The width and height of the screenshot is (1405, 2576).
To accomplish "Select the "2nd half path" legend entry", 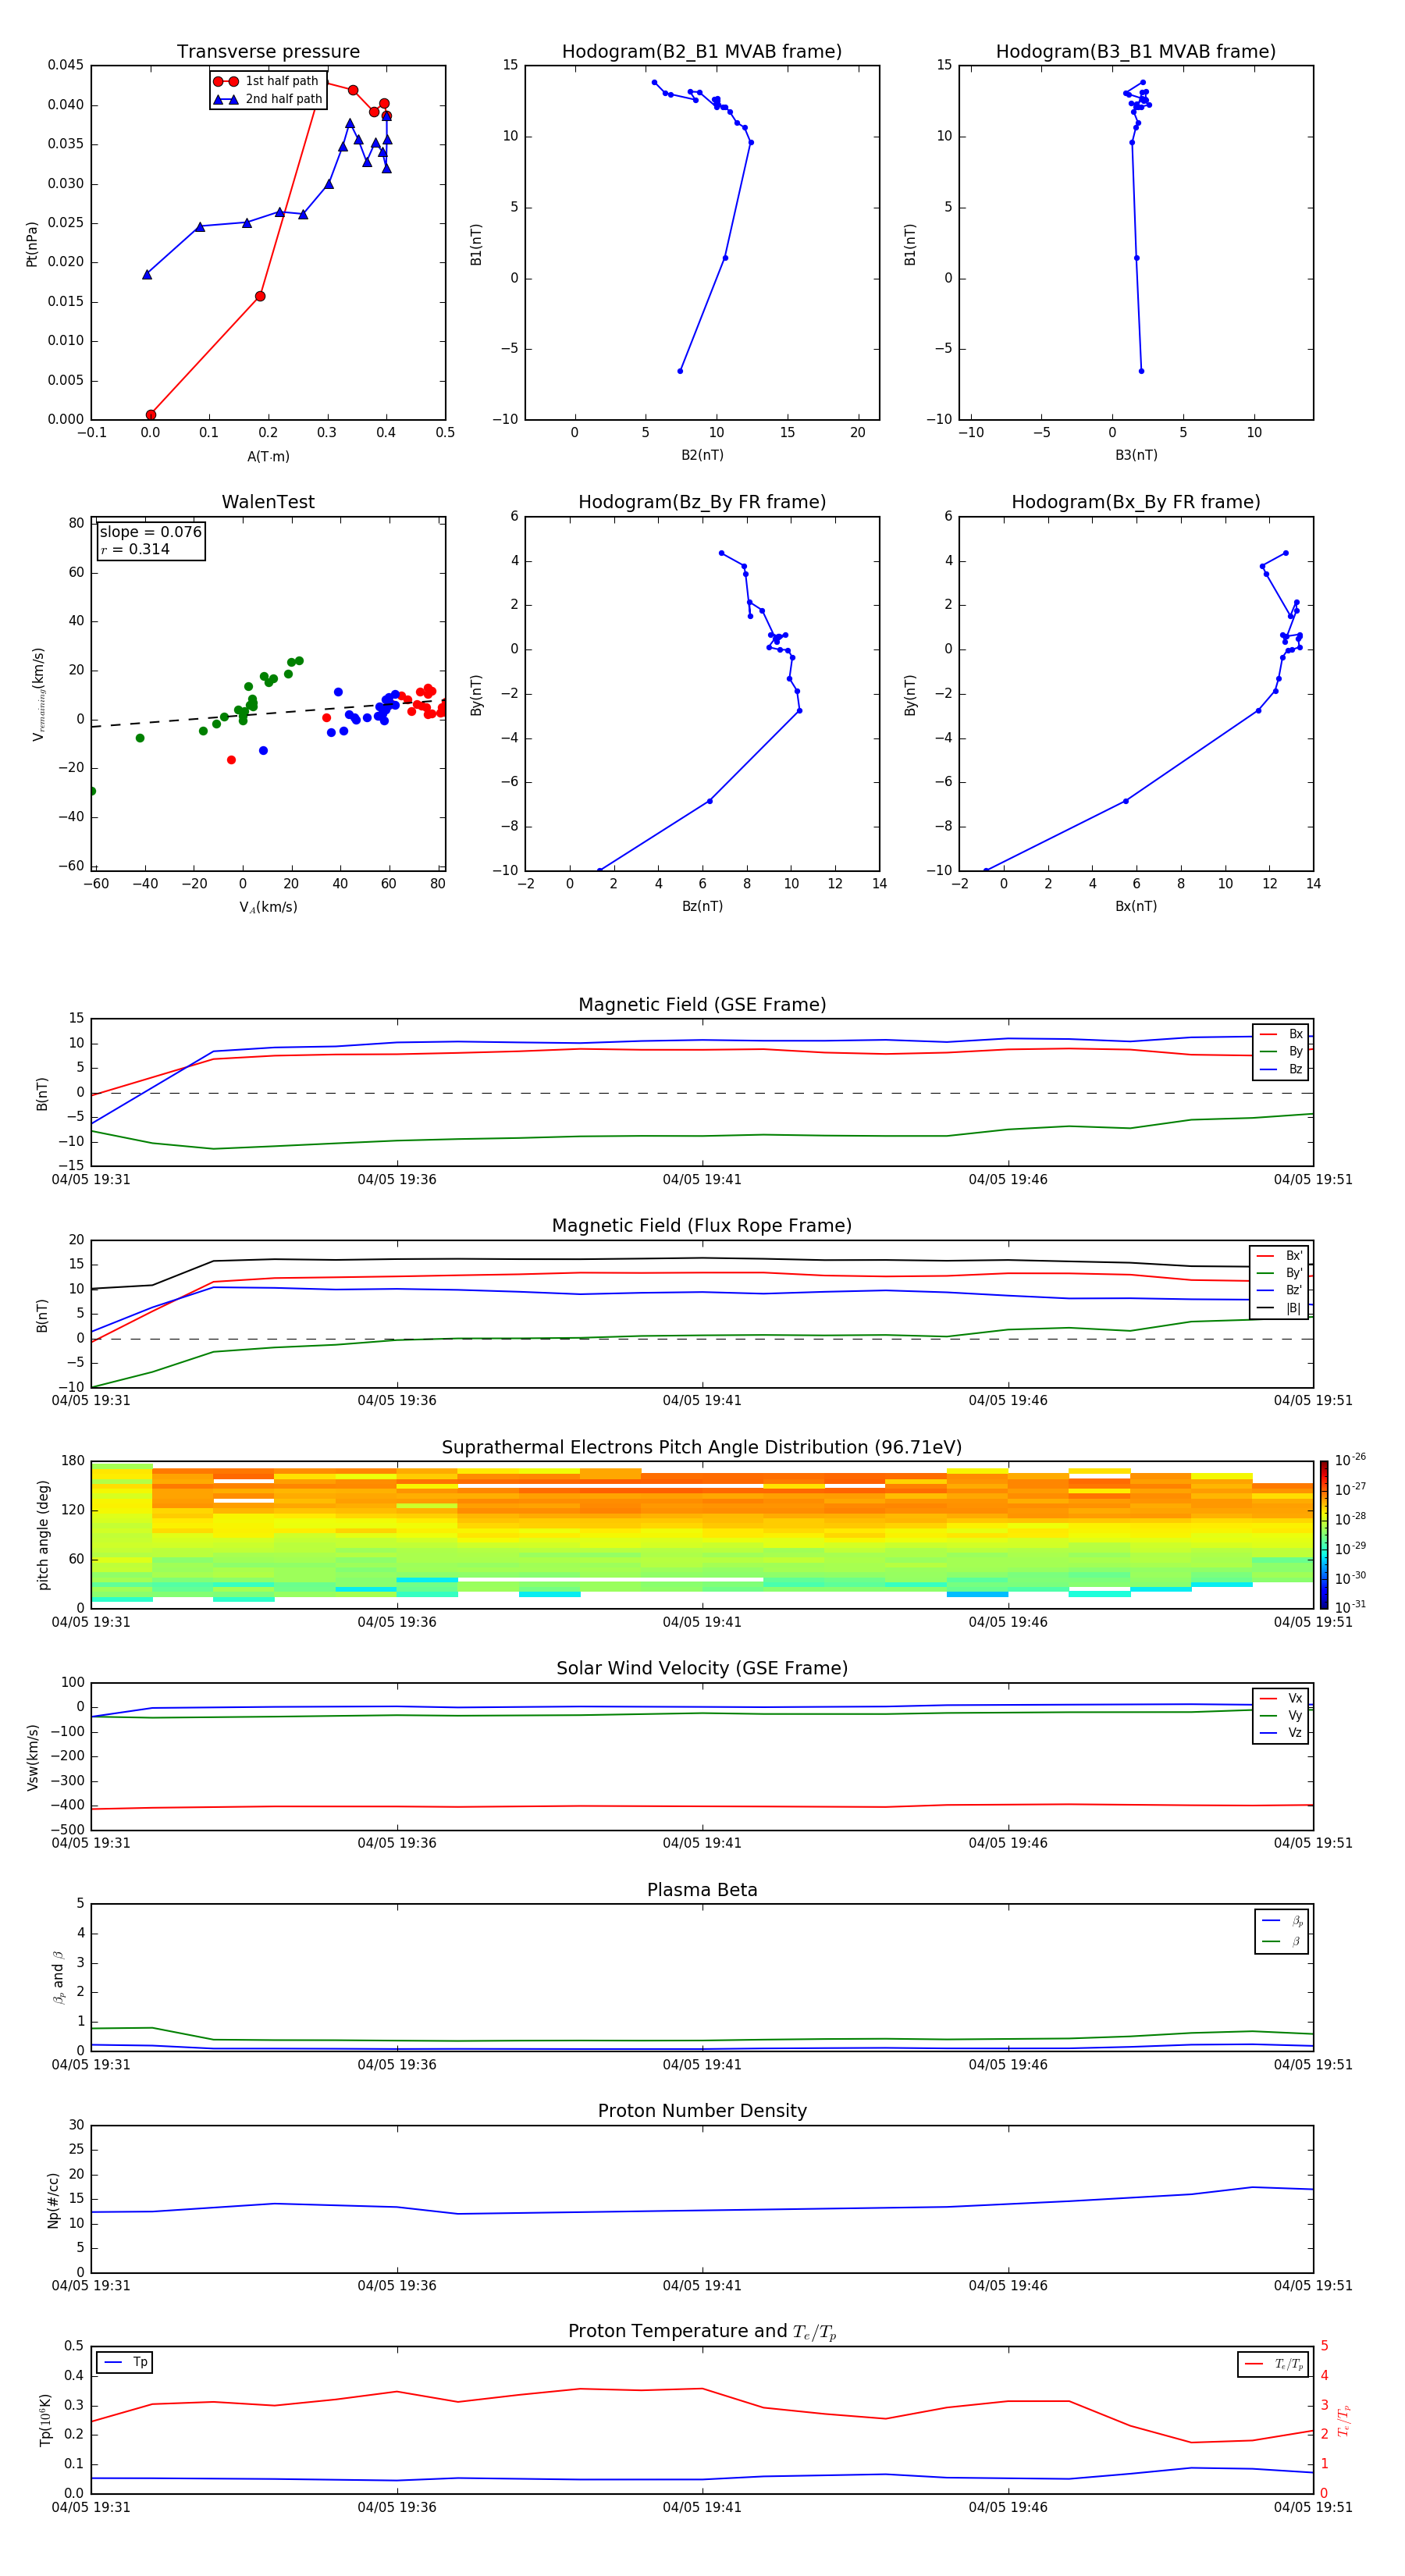I will pos(267,99).
